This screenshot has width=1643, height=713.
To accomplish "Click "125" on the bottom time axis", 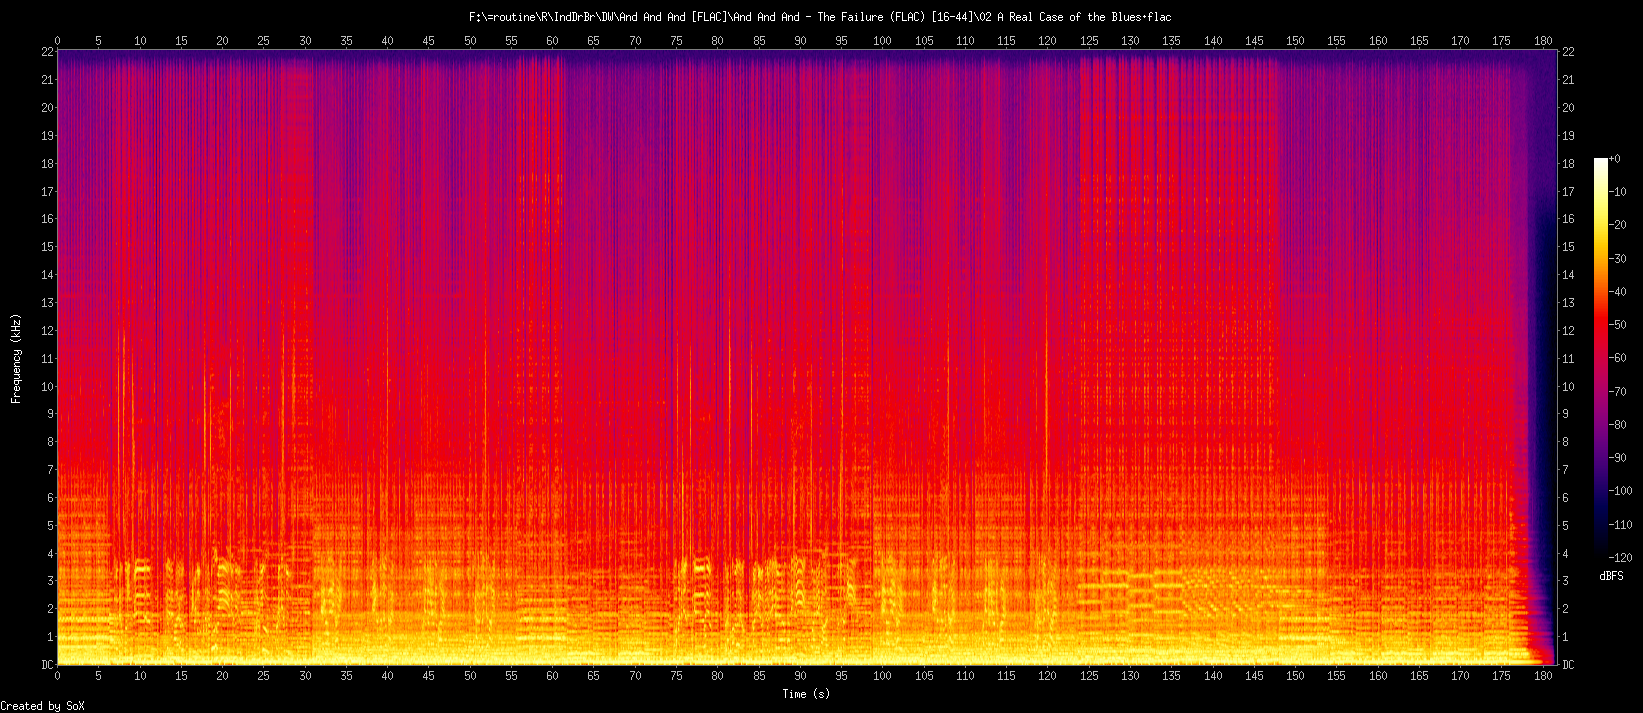I will tap(1089, 676).
